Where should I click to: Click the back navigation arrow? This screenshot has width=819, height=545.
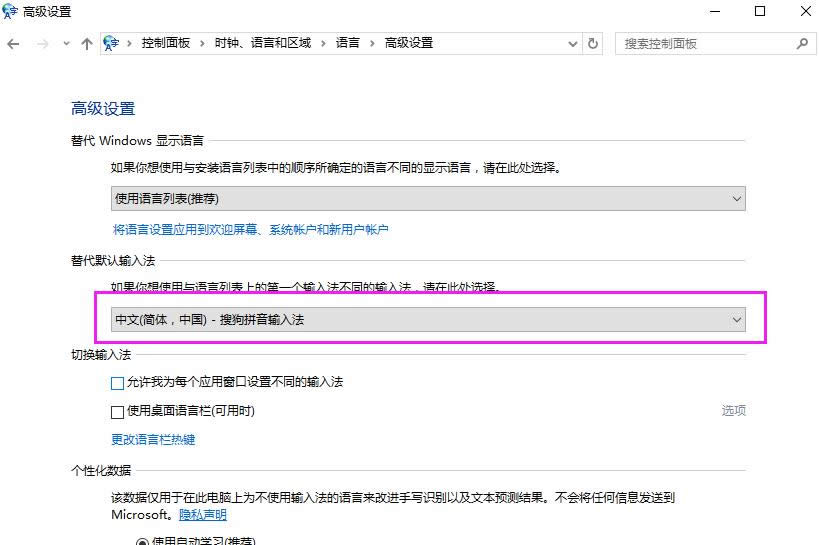click(x=13, y=44)
